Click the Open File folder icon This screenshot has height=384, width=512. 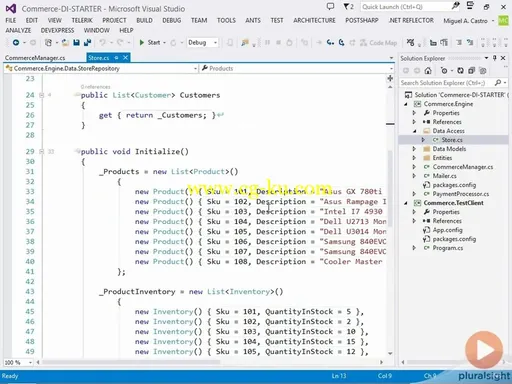tap(65, 43)
